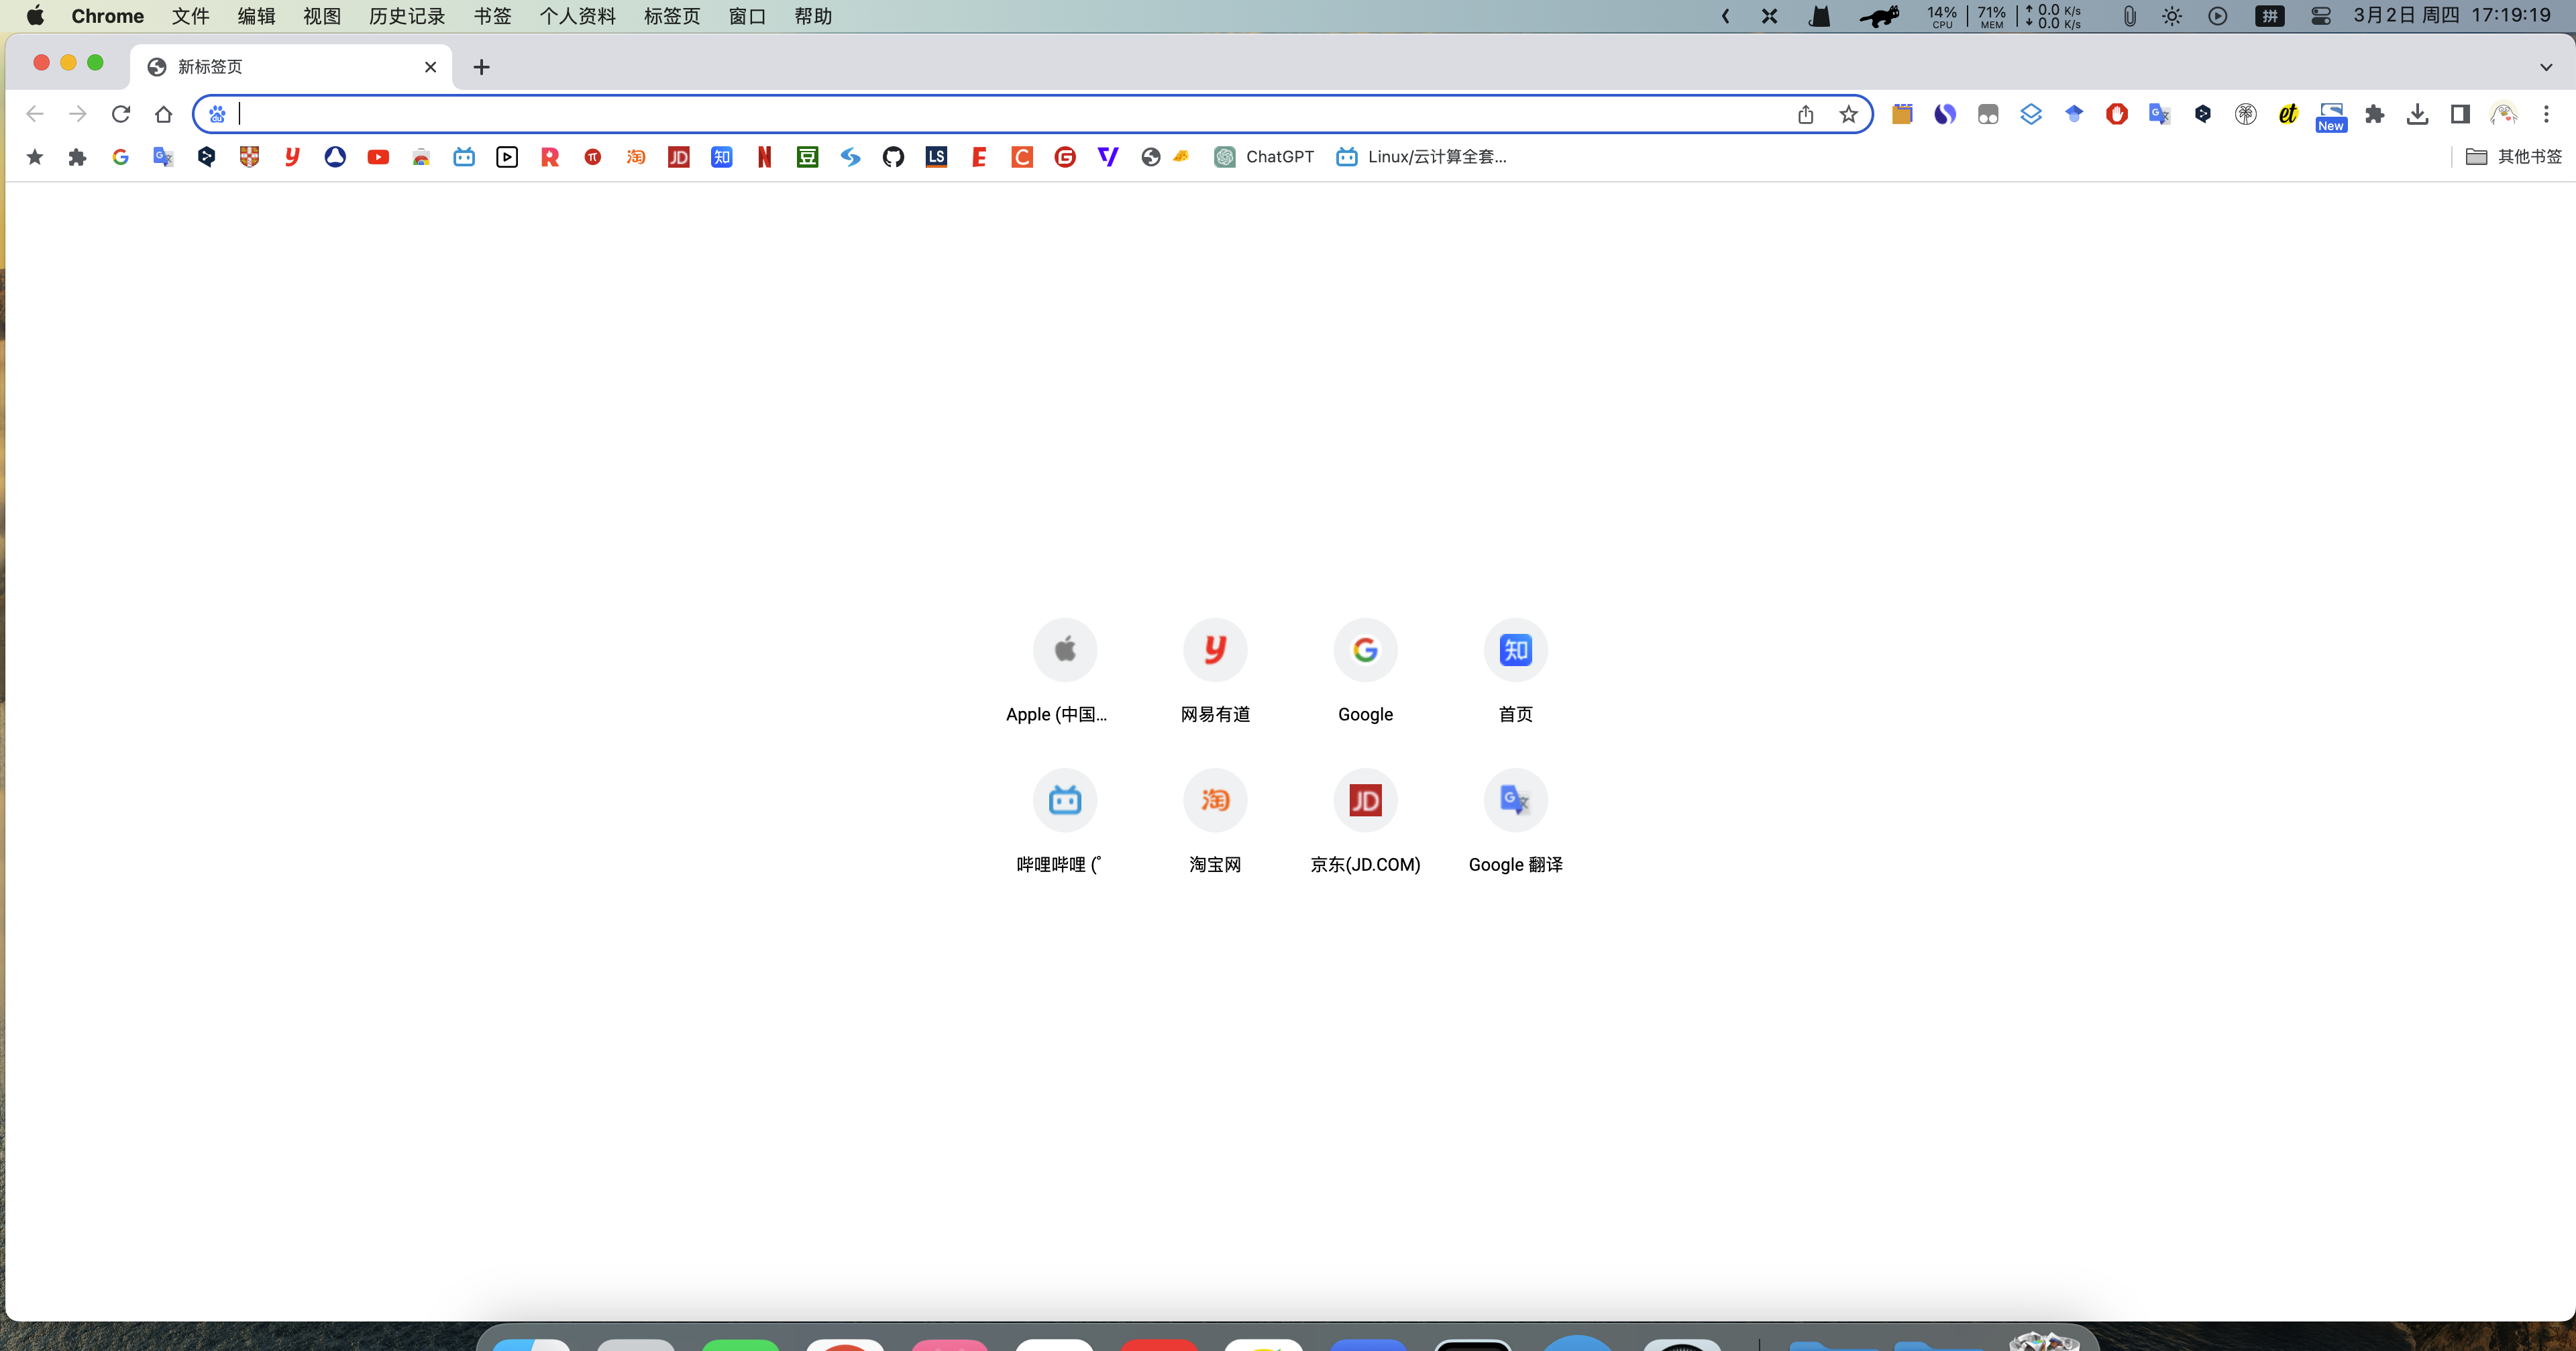This screenshot has width=2576, height=1351.
Task: Click the address bar input field
Action: (1000, 114)
